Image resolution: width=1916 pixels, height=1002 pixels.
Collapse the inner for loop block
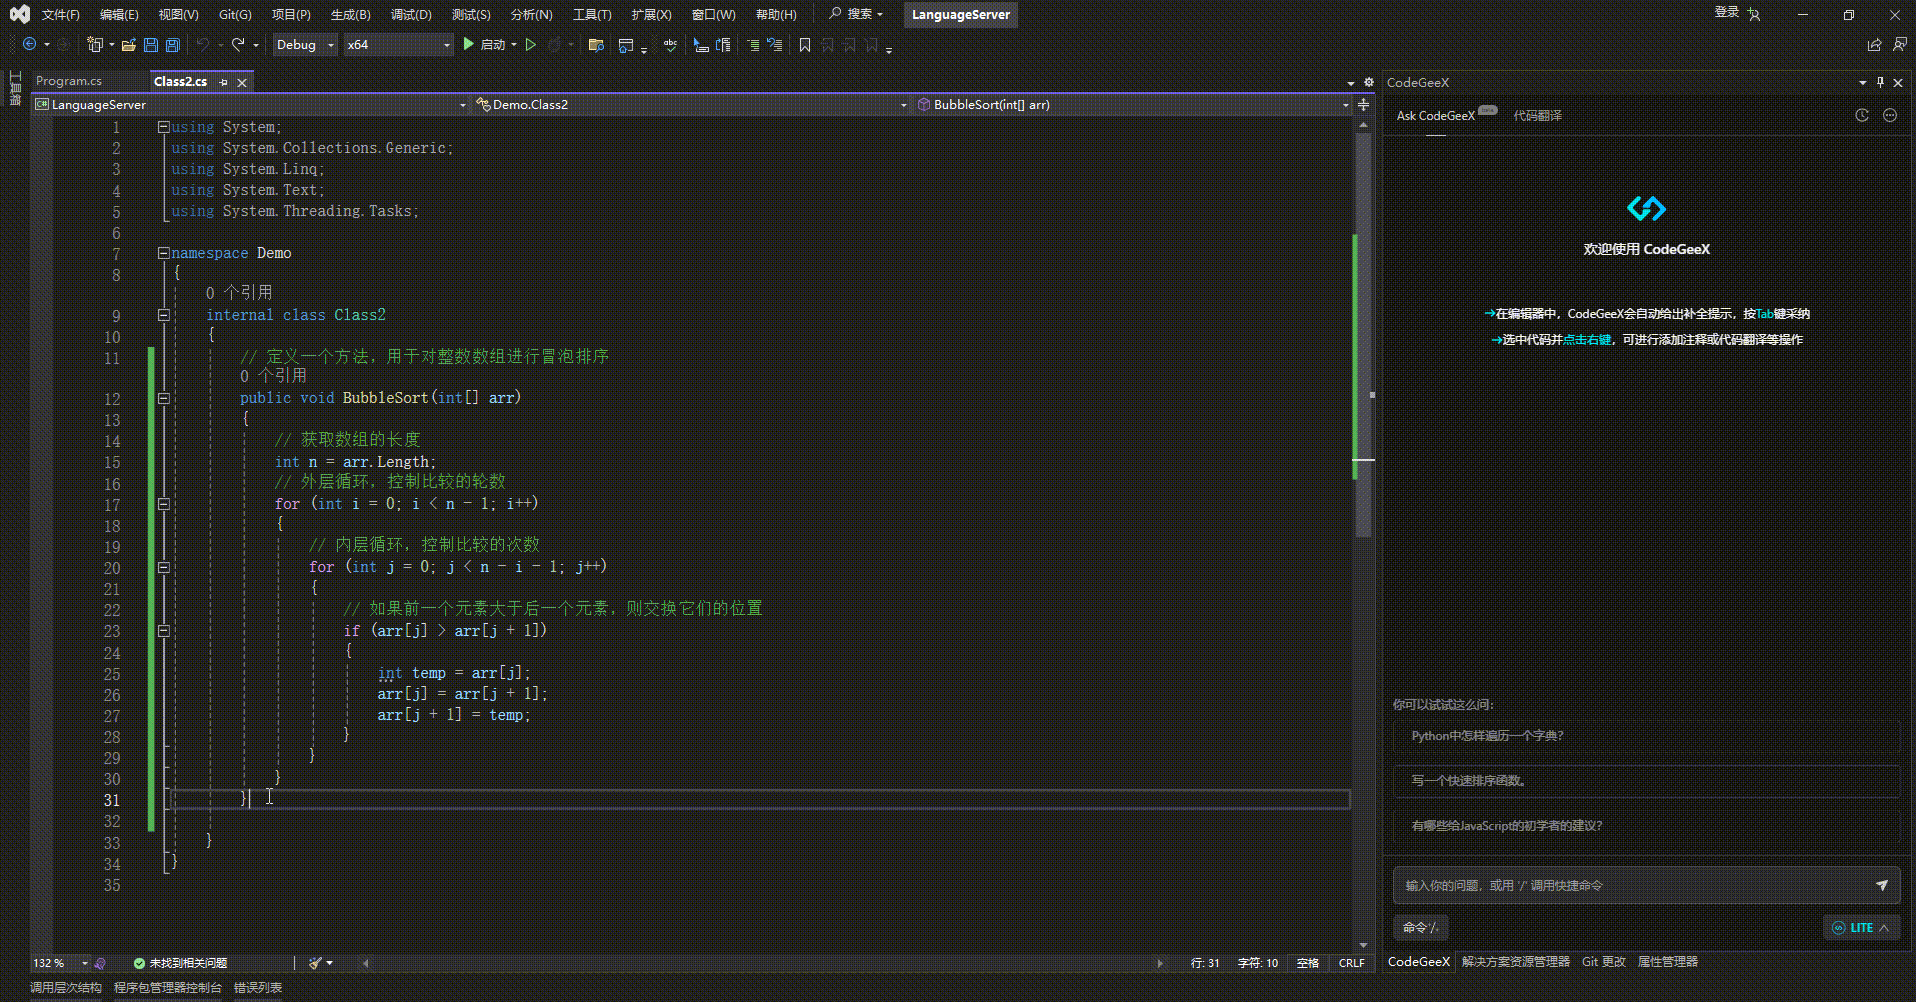163,567
